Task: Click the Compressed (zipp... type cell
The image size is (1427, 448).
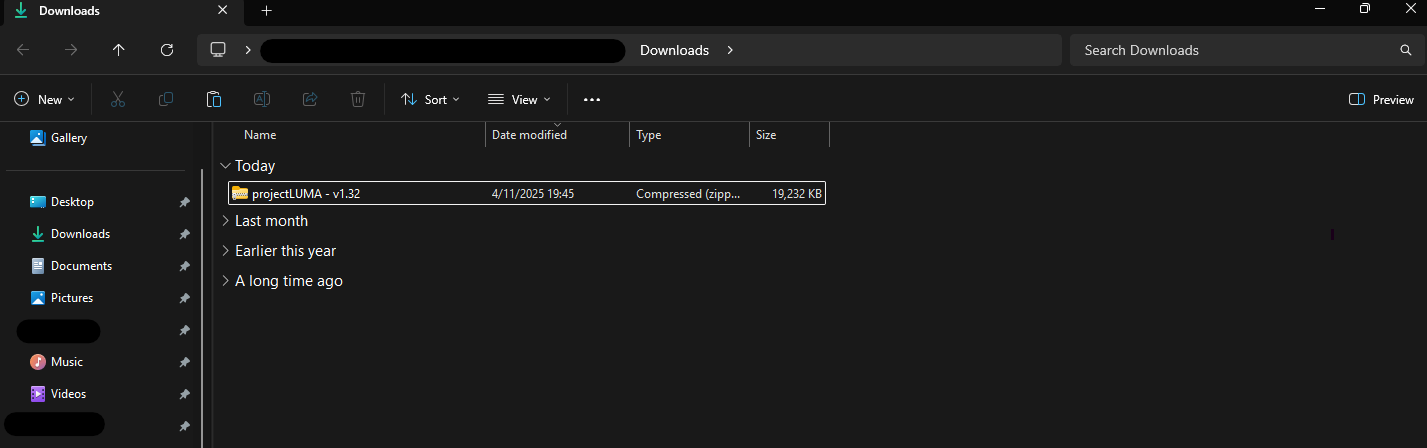Action: (688, 194)
